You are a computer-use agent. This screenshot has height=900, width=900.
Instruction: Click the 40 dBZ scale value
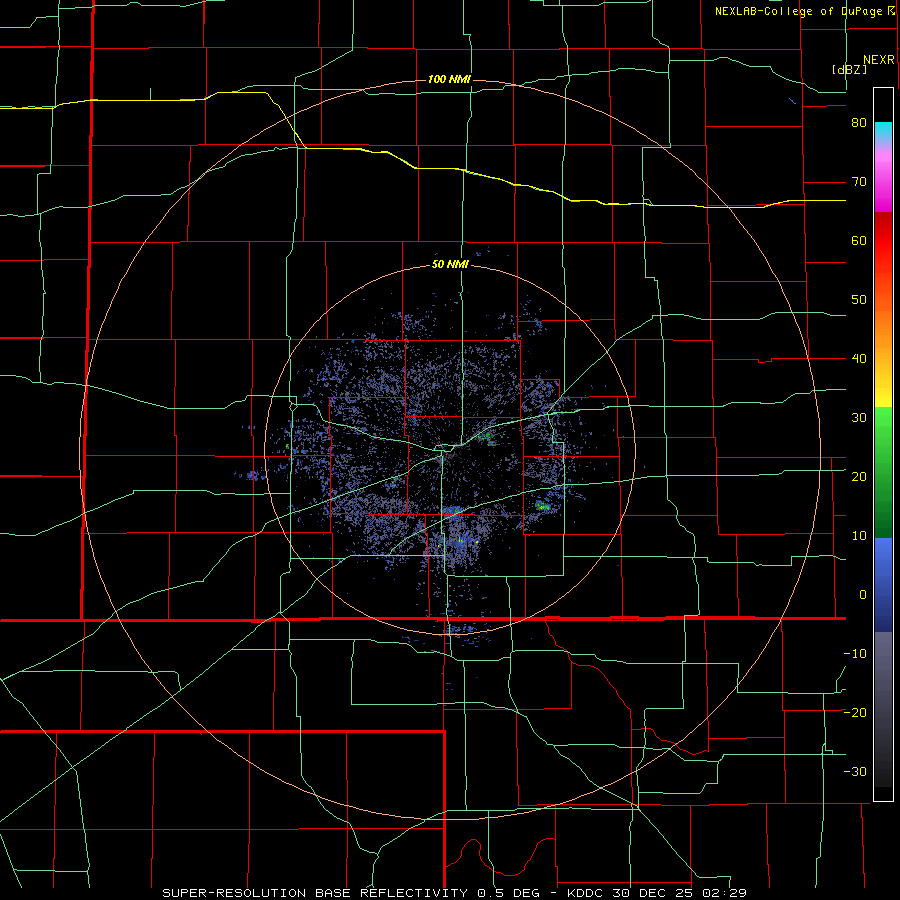pos(859,359)
